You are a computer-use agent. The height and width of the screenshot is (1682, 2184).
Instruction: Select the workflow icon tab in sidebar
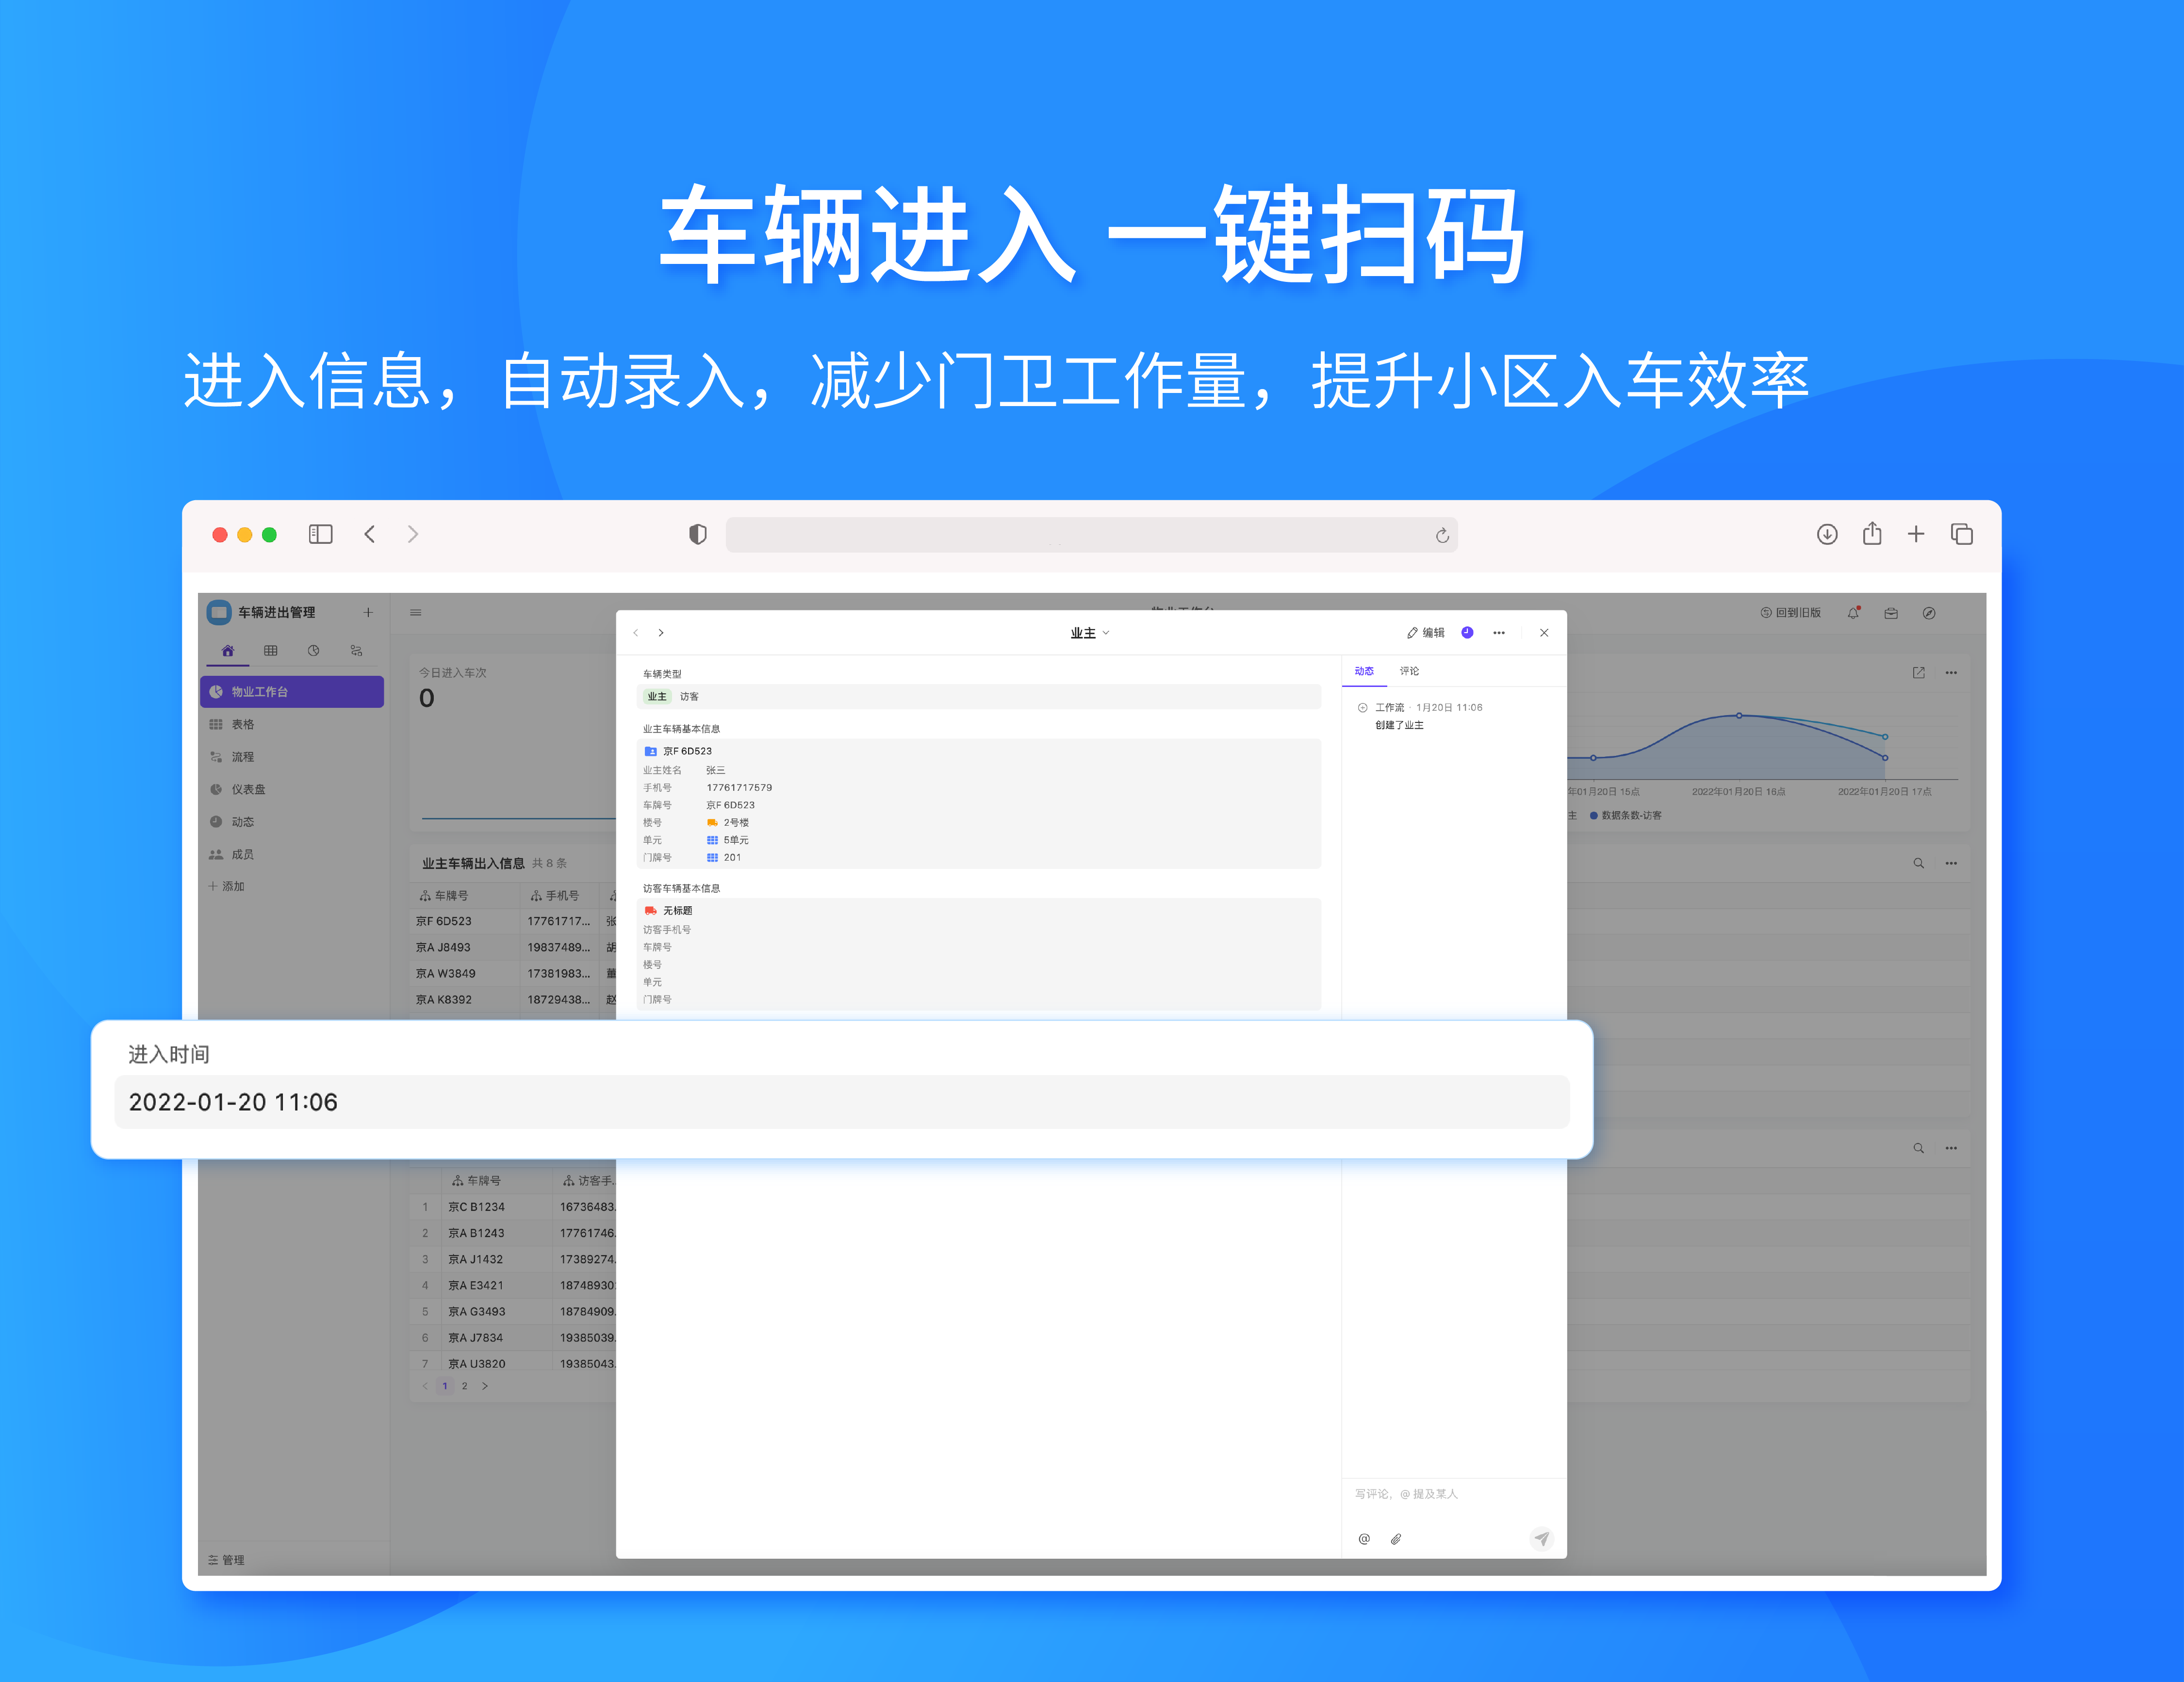[357, 650]
